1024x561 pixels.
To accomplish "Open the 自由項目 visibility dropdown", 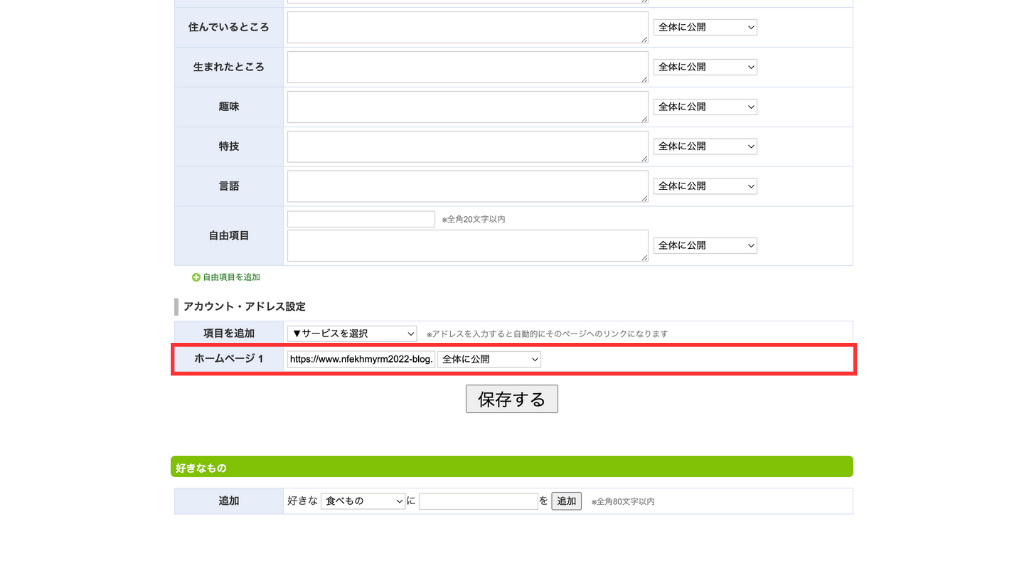I will (x=704, y=245).
